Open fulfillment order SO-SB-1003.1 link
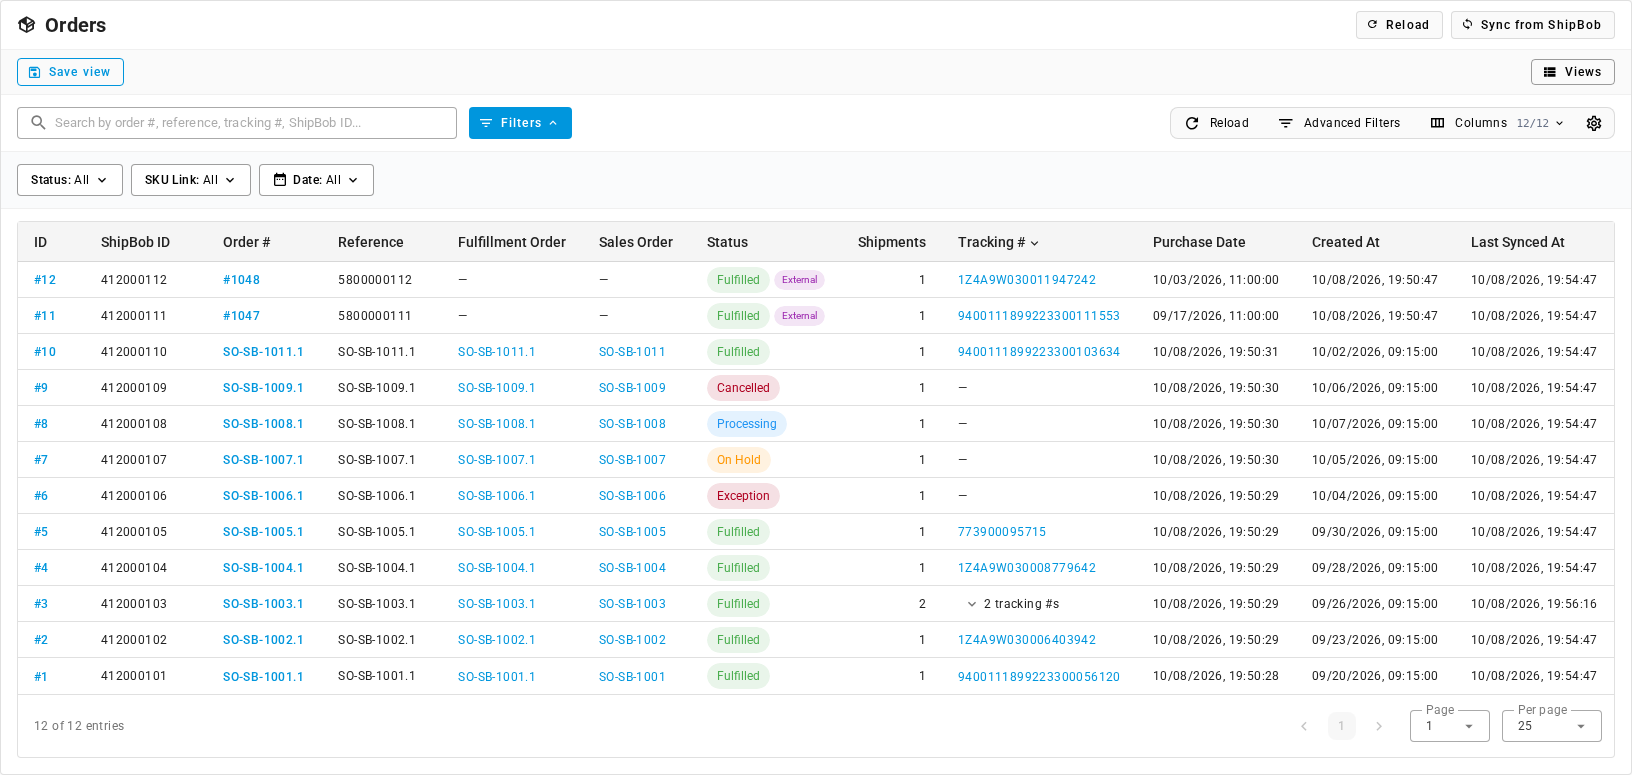1632x775 pixels. 496,604
